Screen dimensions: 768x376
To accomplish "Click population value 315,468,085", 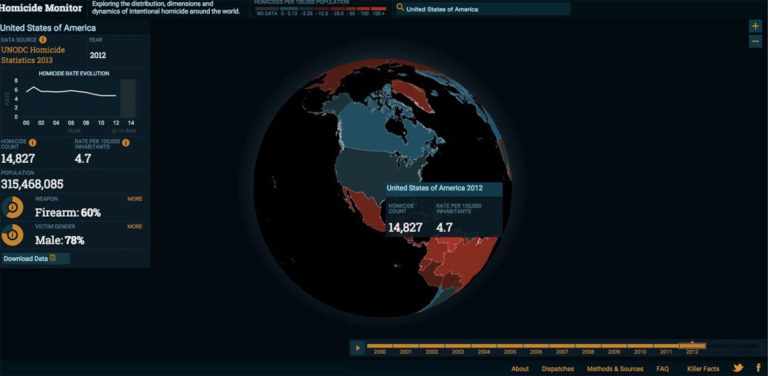I will (32, 184).
